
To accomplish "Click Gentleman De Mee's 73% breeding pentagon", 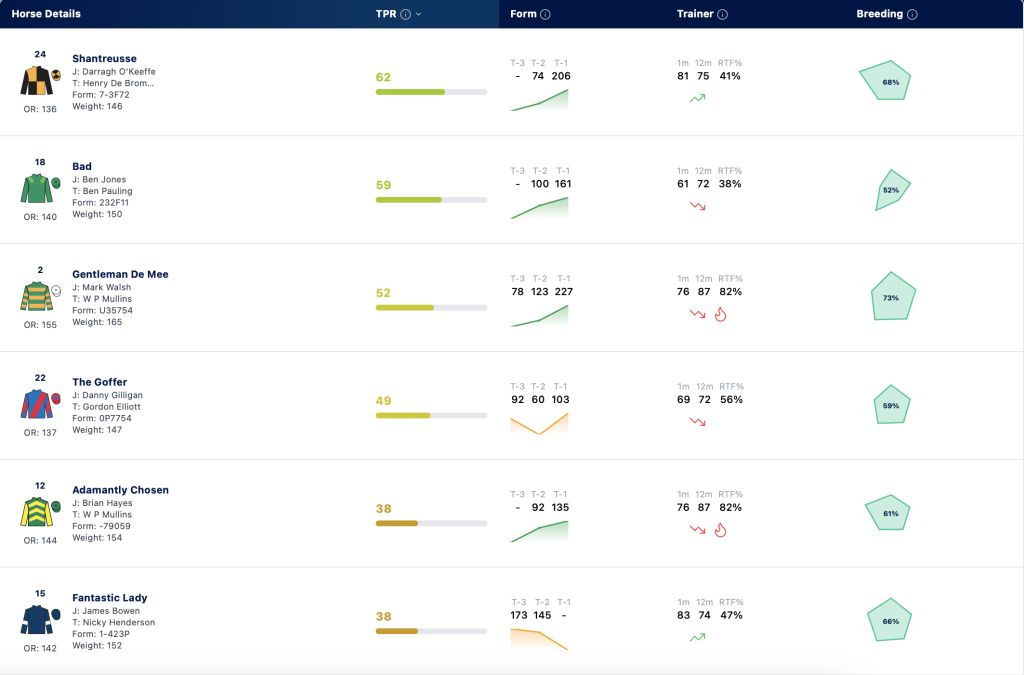I will tap(893, 296).
